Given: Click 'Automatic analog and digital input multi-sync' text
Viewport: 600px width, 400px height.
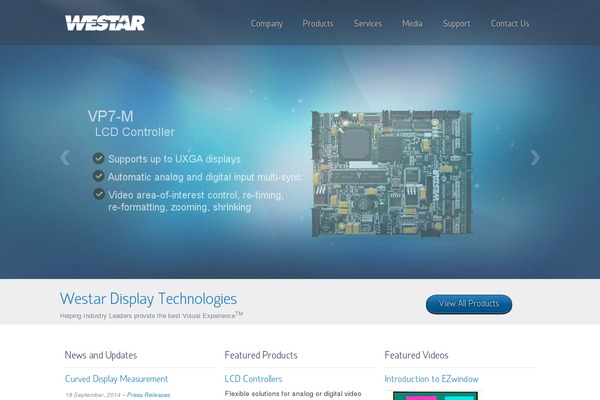Looking at the screenshot, I should (204, 177).
